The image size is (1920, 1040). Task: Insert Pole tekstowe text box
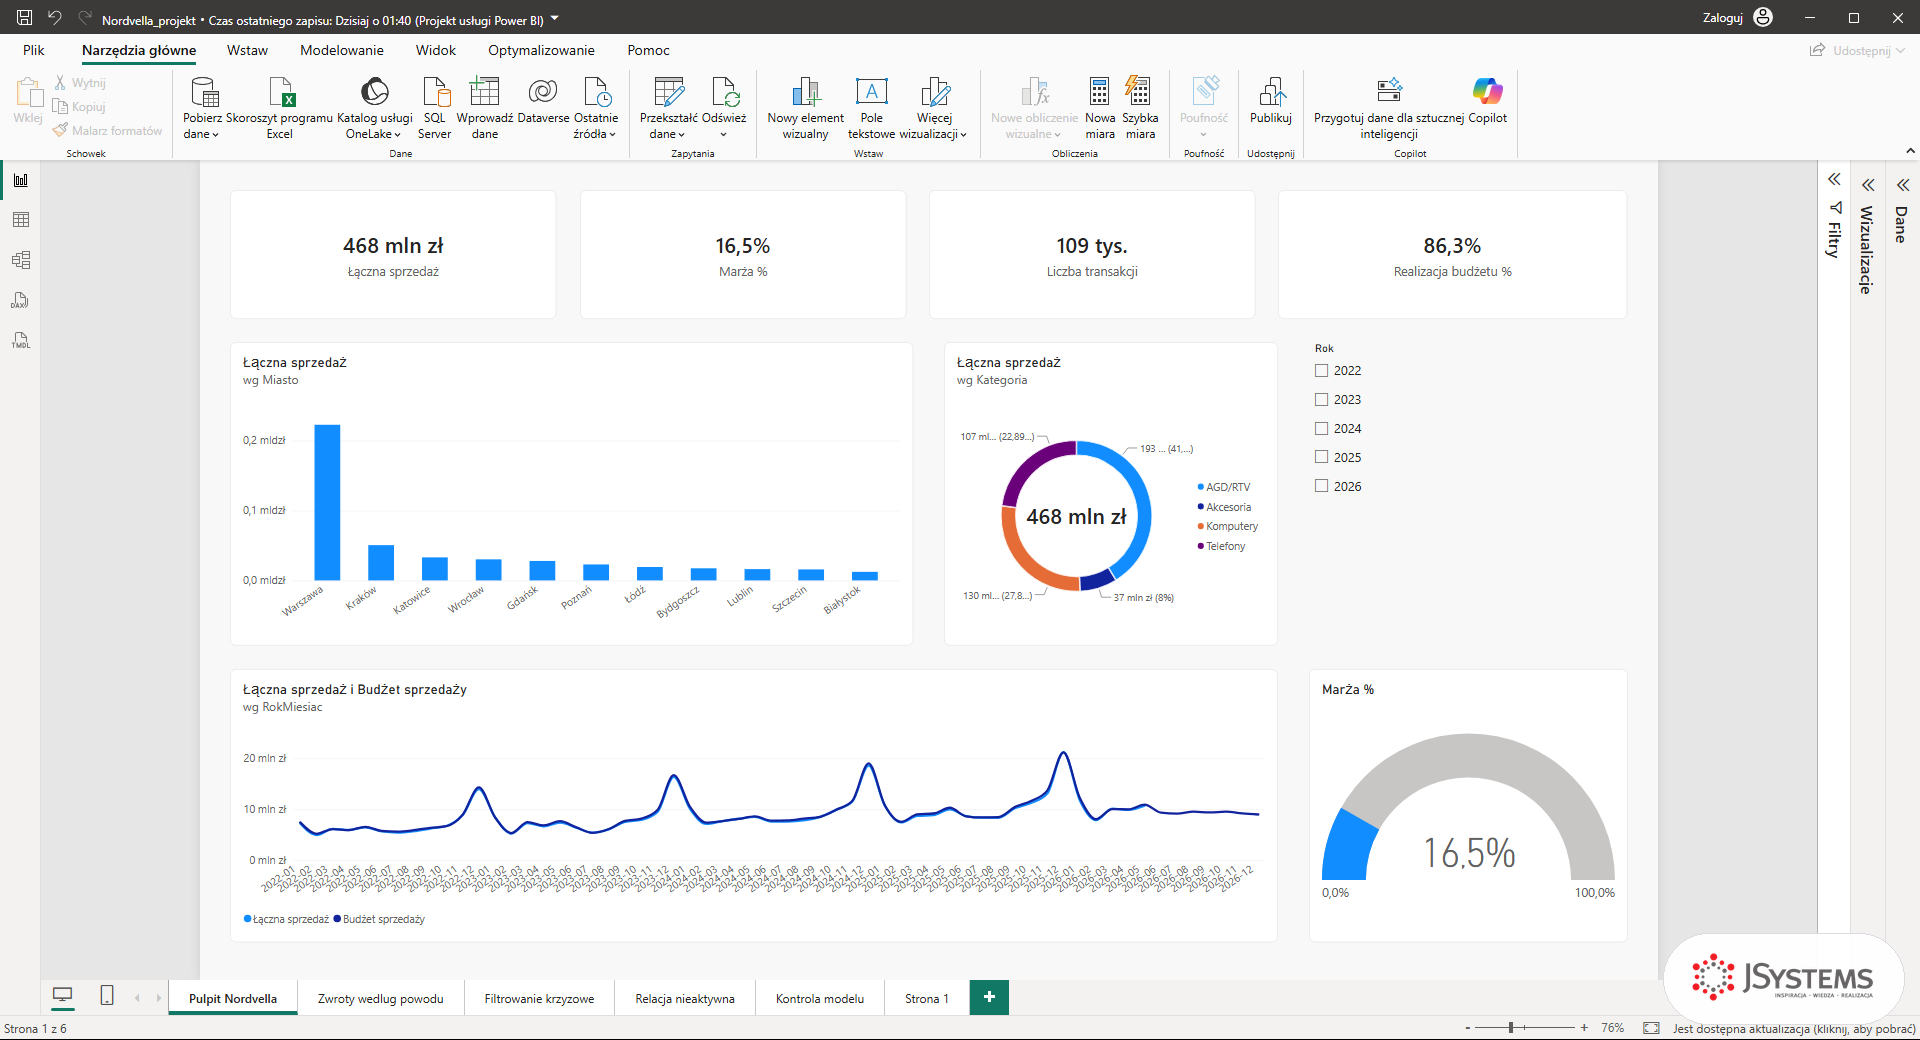(871, 108)
